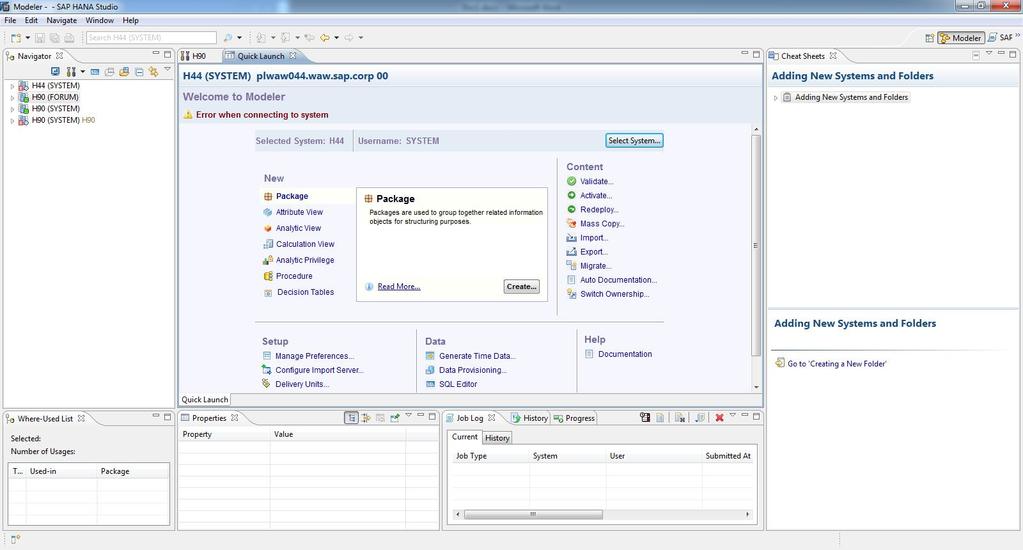This screenshot has width=1023, height=550.
Task: Select Attribute View in New list
Action: 299,212
